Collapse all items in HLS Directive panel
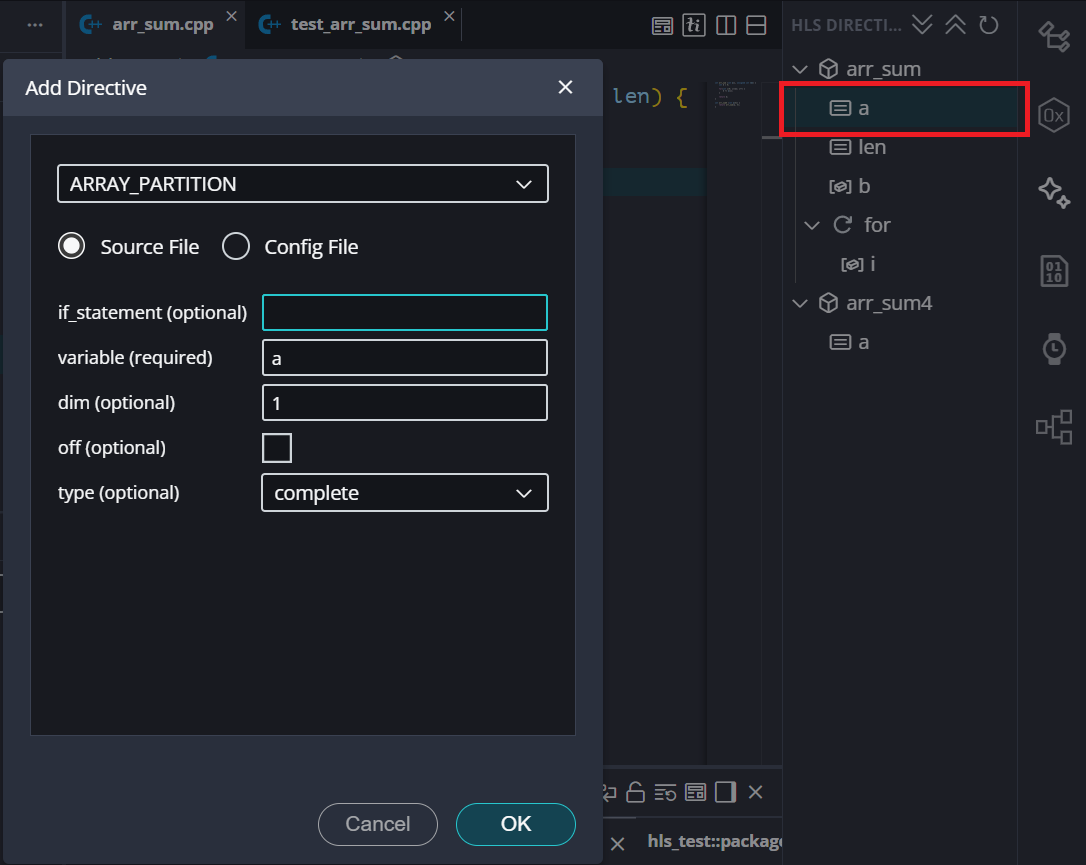This screenshot has width=1086, height=865. pos(955,25)
